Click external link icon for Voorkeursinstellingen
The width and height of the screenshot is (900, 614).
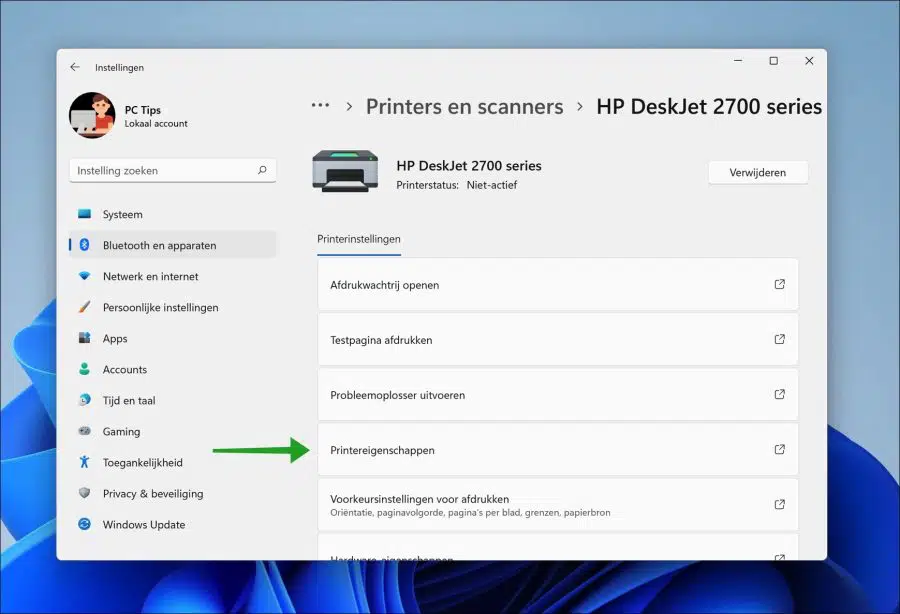pyautogui.click(x=779, y=504)
